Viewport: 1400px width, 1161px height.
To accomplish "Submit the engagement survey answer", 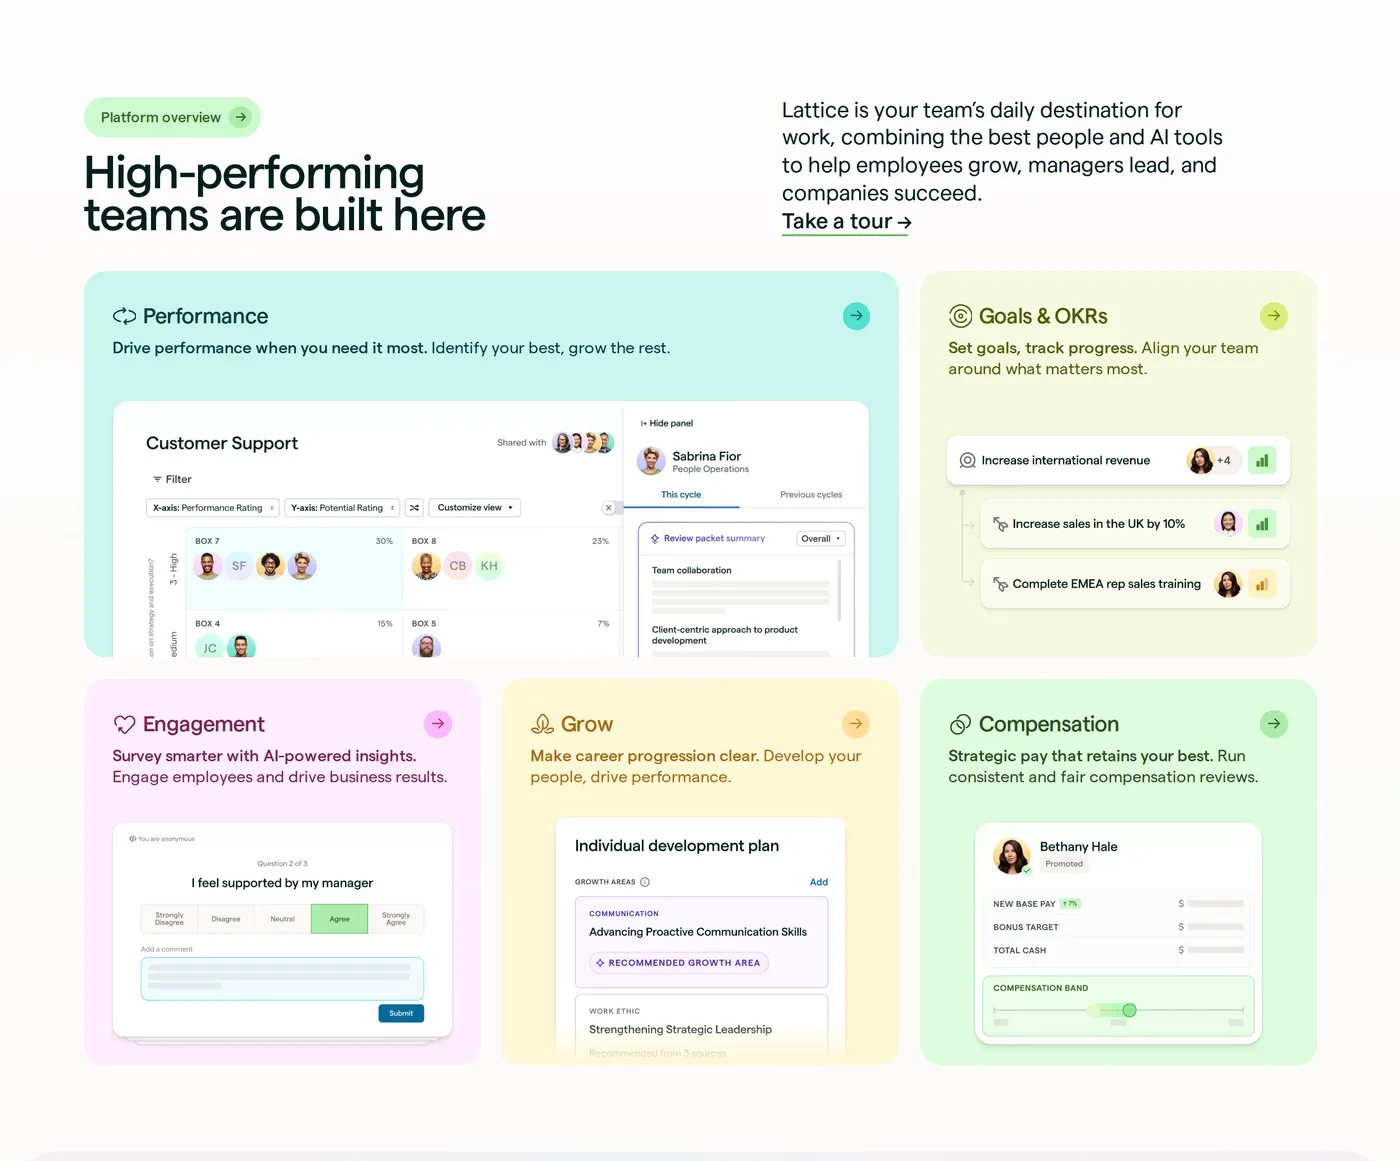I will coord(401,1013).
